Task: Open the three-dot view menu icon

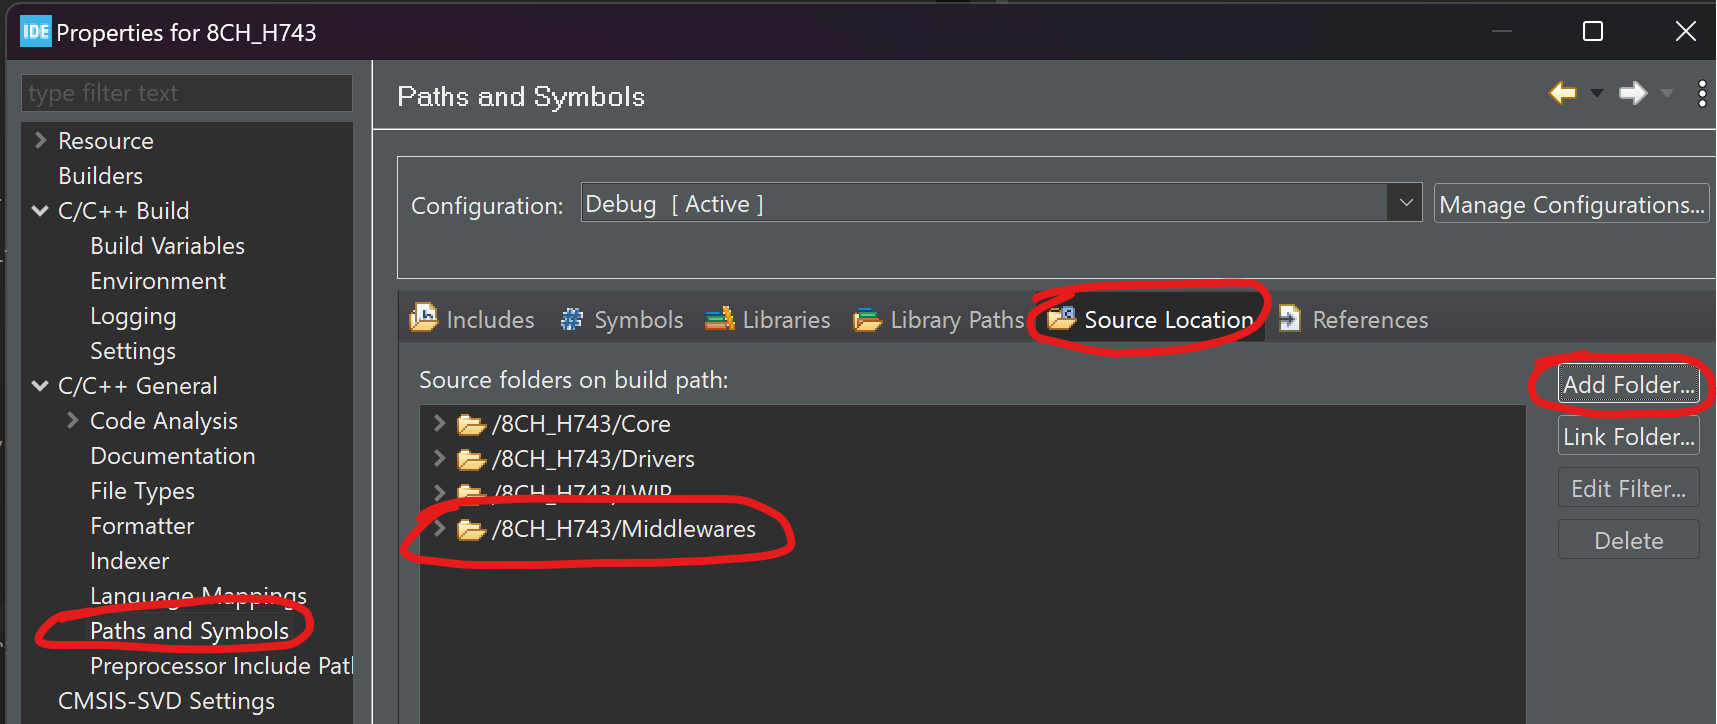Action: [x=1702, y=94]
